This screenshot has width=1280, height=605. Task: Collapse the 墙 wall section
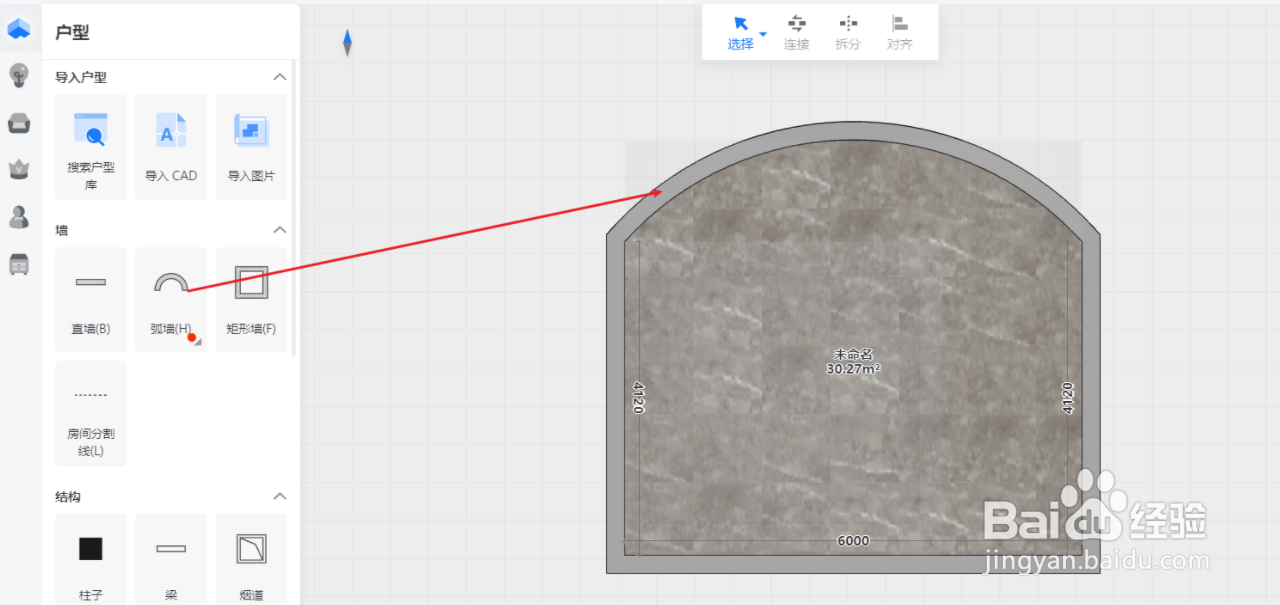pyautogui.click(x=280, y=230)
